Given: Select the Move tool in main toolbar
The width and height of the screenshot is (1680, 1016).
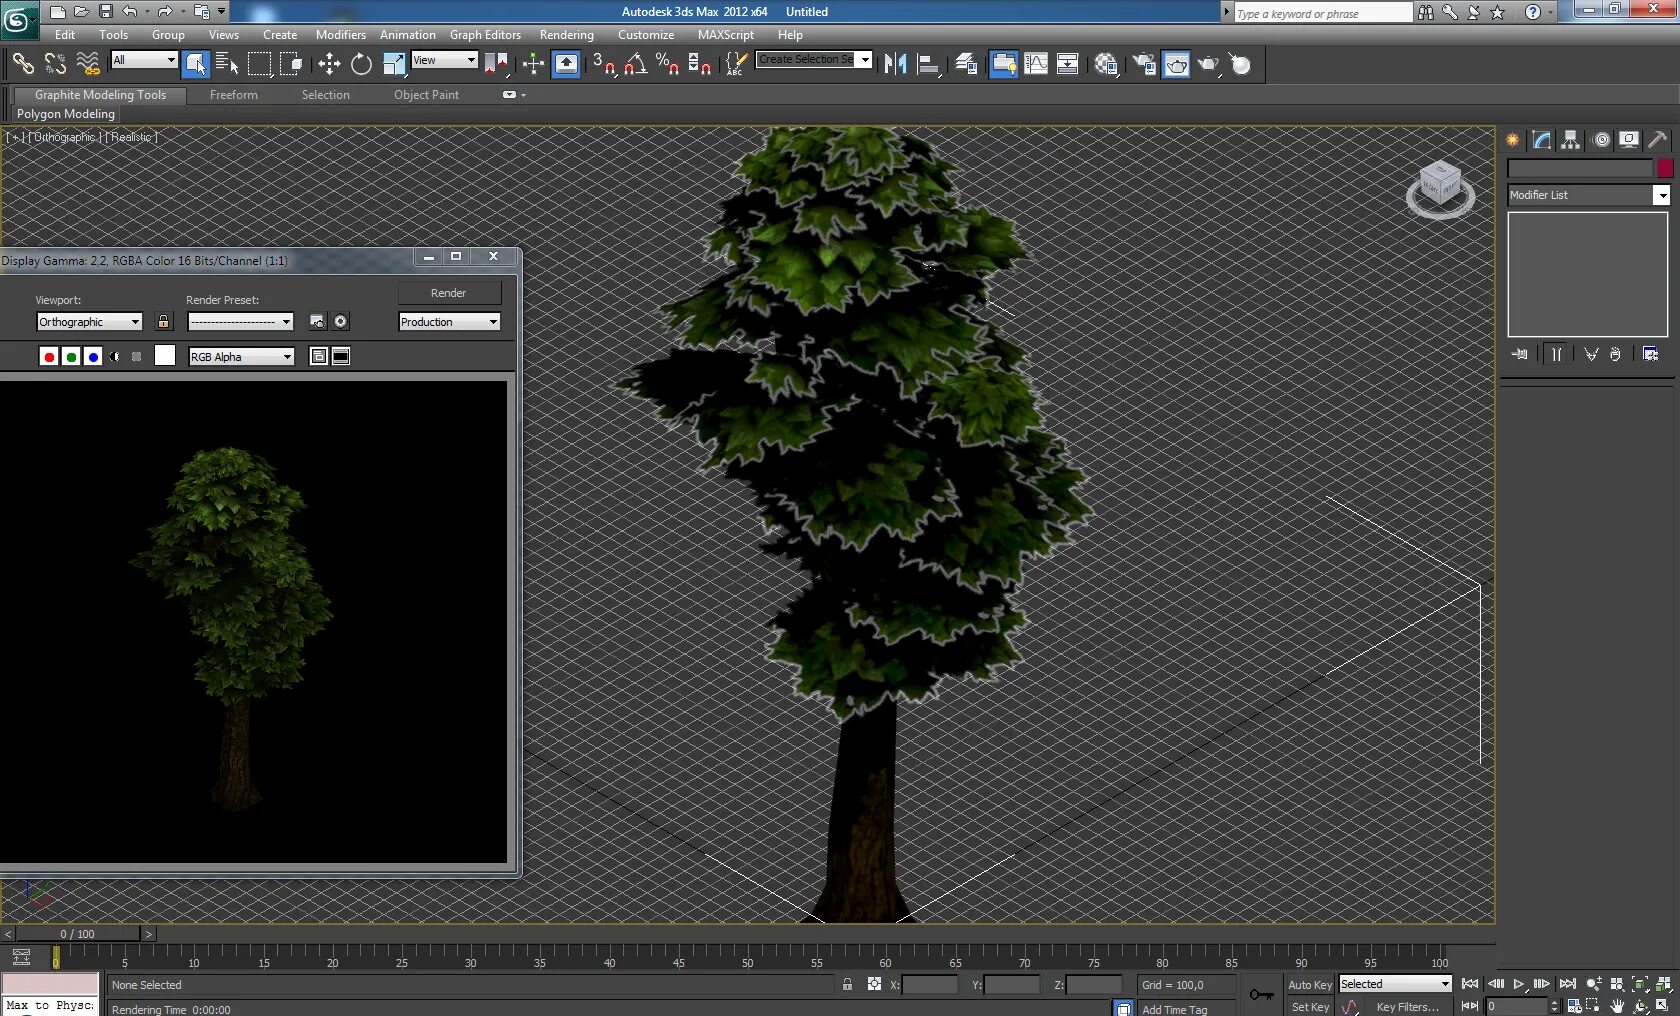Looking at the screenshot, I should 329,65.
